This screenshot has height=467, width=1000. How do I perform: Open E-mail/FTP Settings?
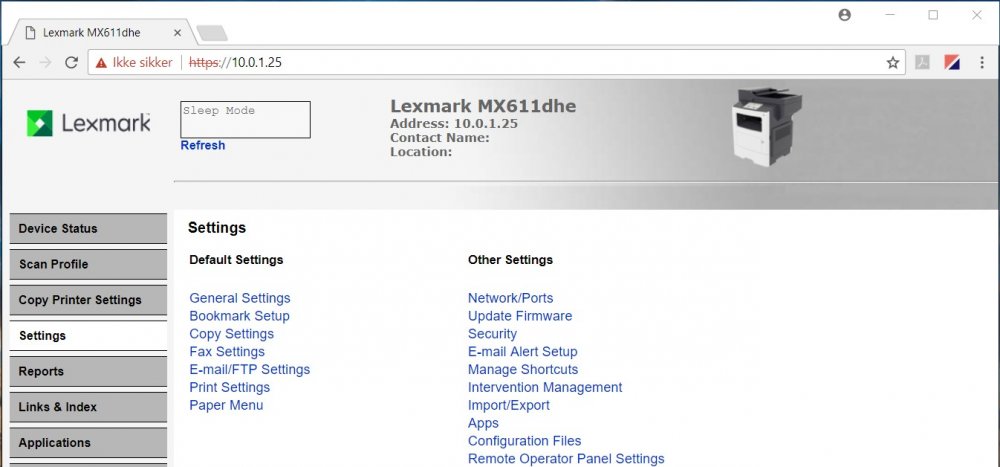coord(249,369)
